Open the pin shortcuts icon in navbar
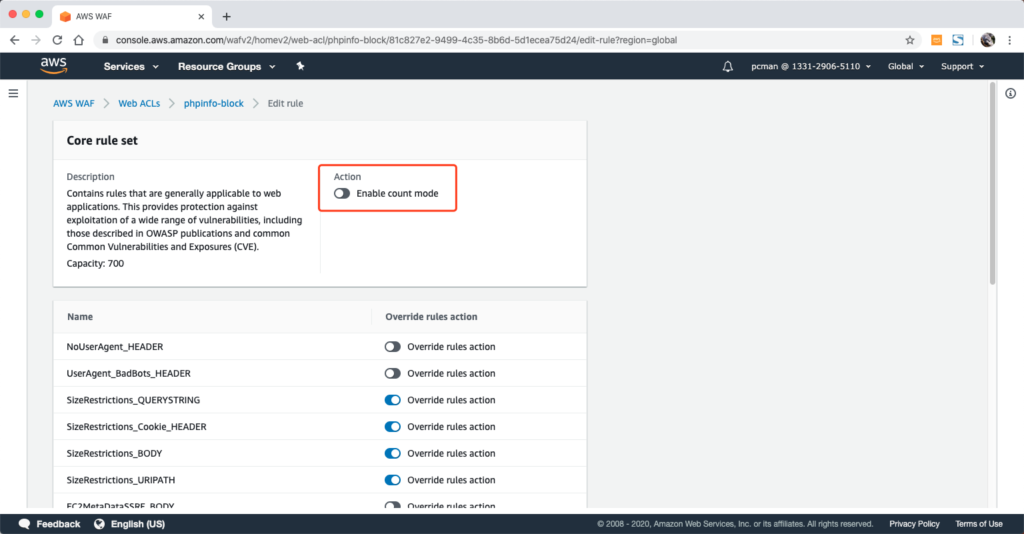 [x=300, y=67]
